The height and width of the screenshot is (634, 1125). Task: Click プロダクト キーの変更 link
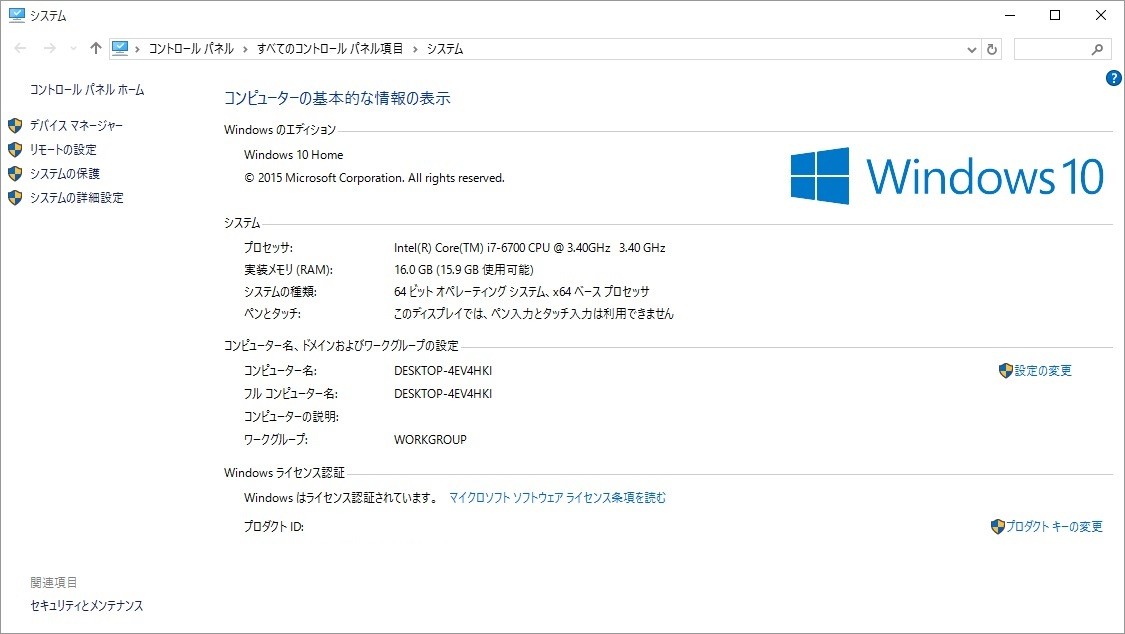coord(1053,526)
